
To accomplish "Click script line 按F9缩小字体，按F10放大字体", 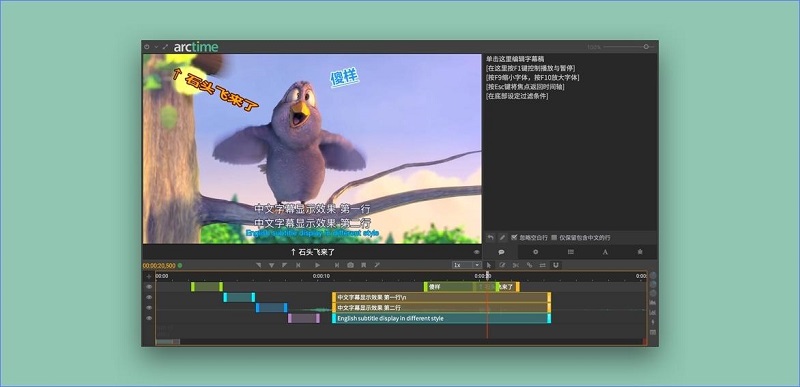I will click(533, 77).
